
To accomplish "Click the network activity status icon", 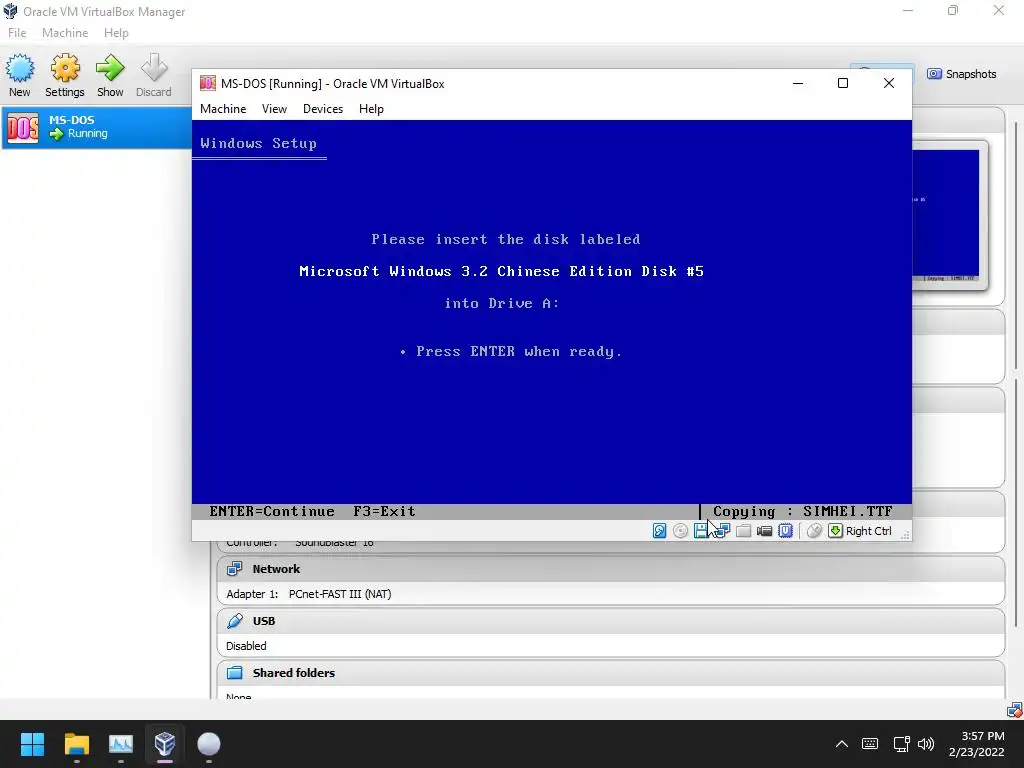I will pyautogui.click(x=722, y=531).
